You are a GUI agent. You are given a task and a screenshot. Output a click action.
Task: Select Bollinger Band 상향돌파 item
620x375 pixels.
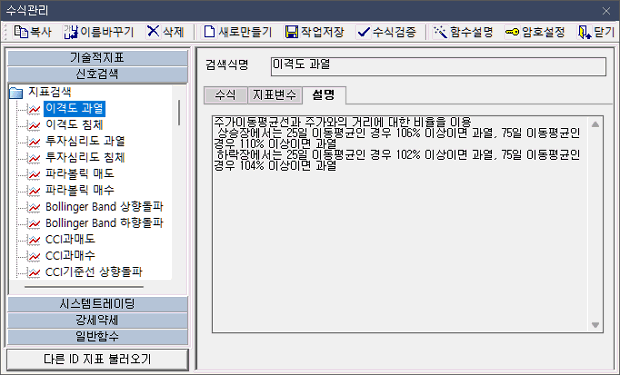tap(104, 206)
